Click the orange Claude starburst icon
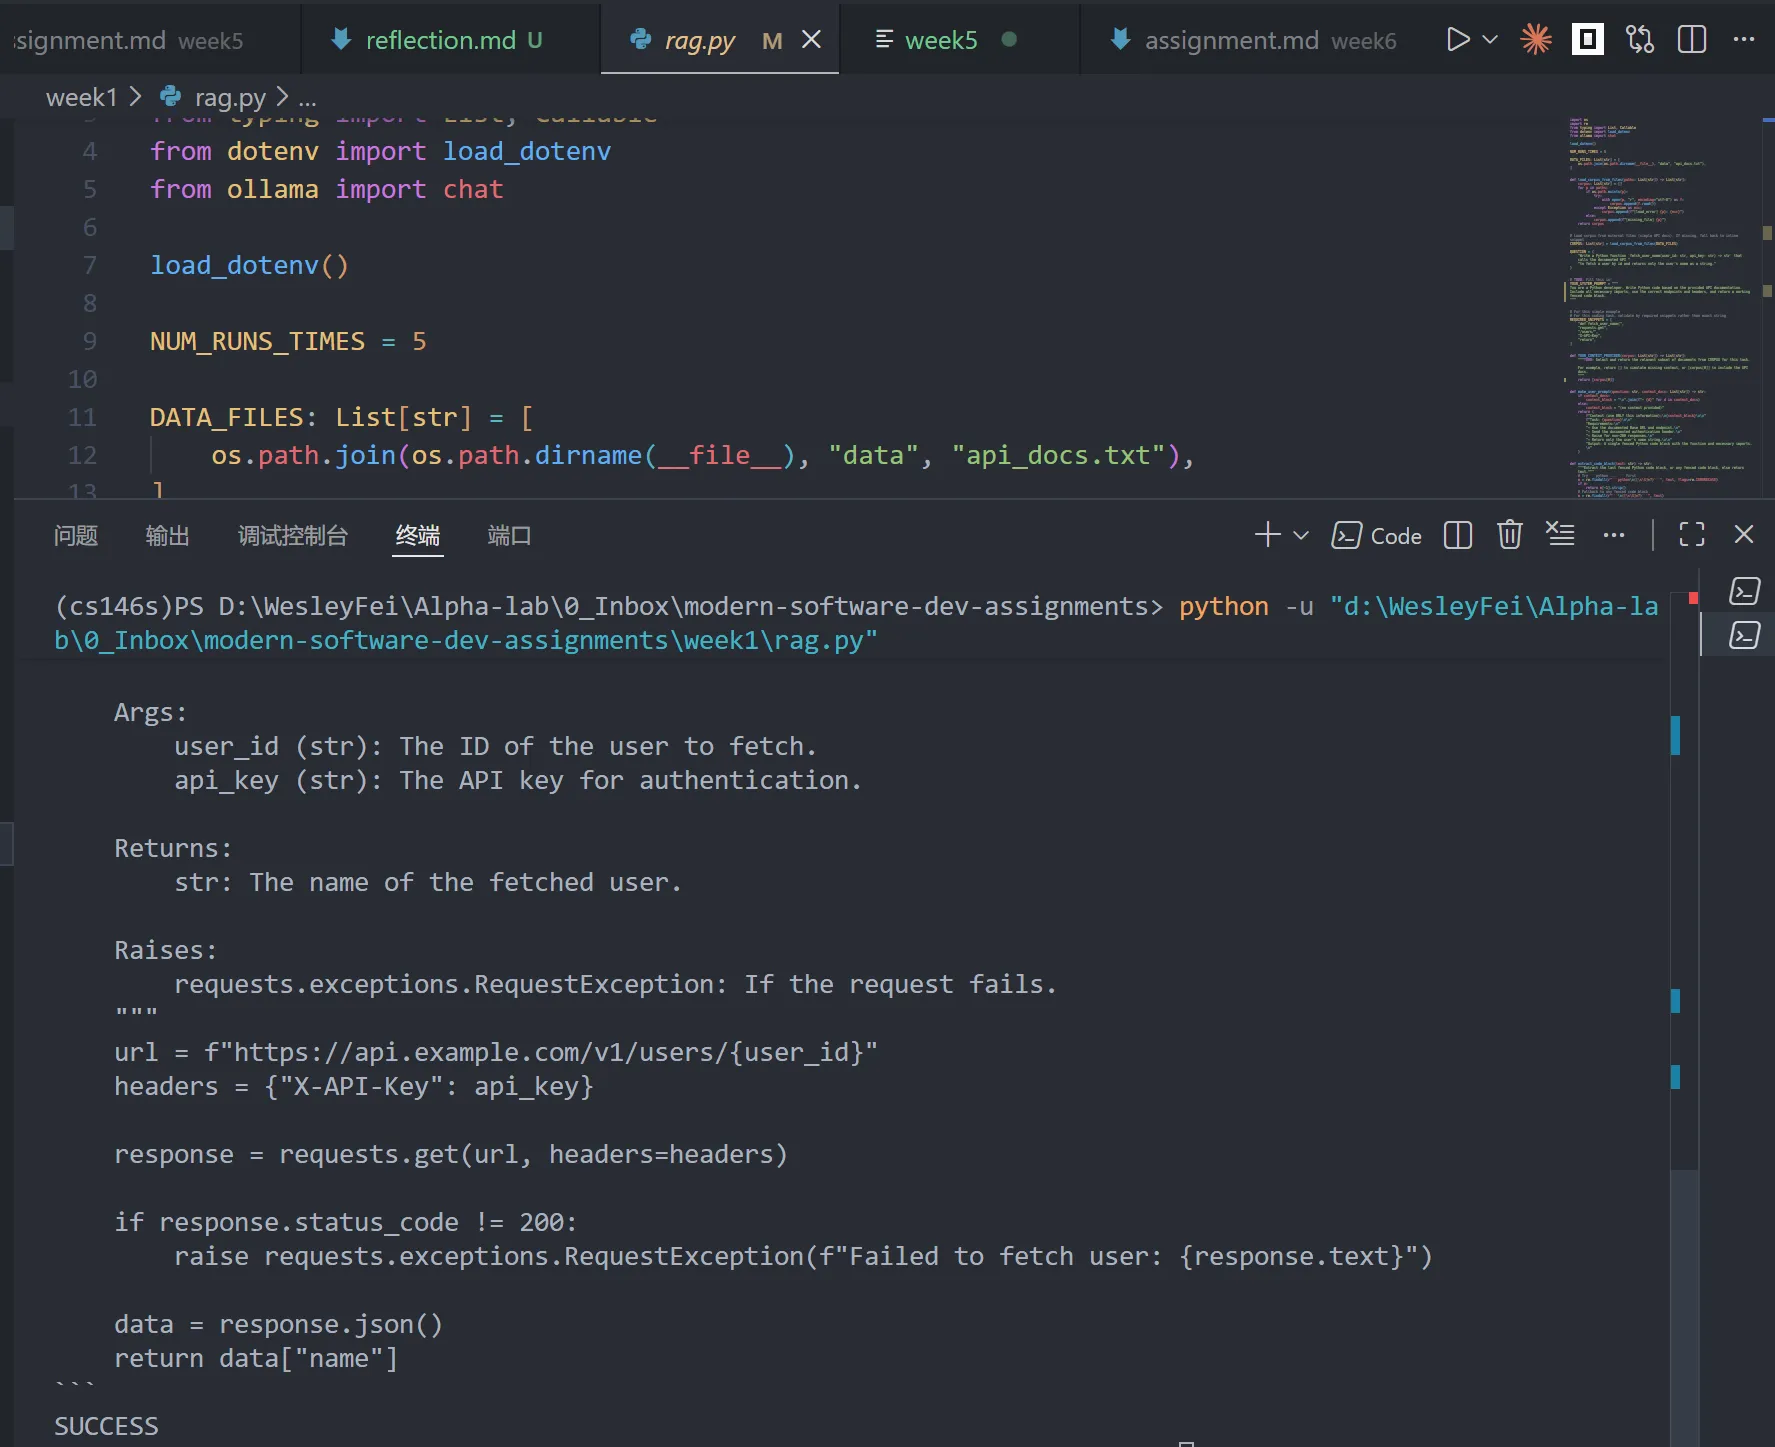 tap(1536, 39)
